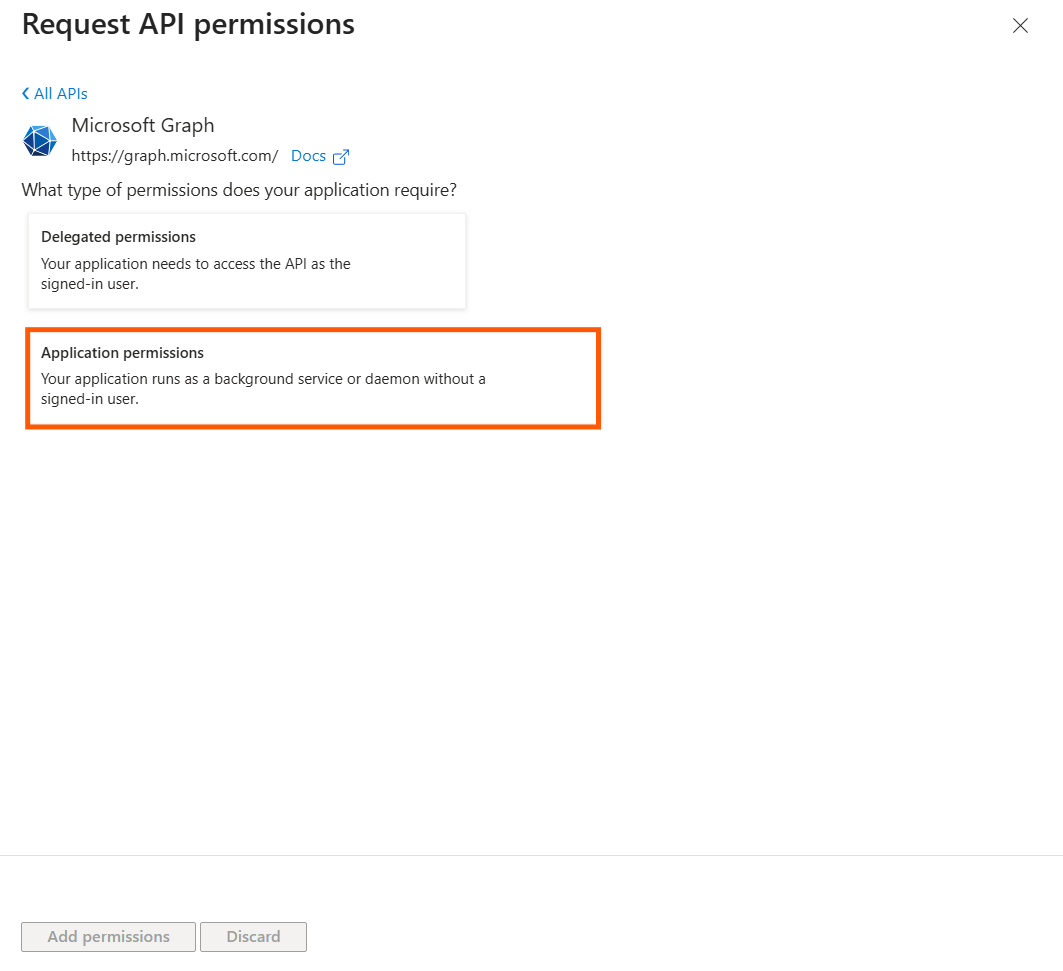This screenshot has width=1063, height=971.
Task: Click the Application permissions title label
Action: click(x=122, y=353)
